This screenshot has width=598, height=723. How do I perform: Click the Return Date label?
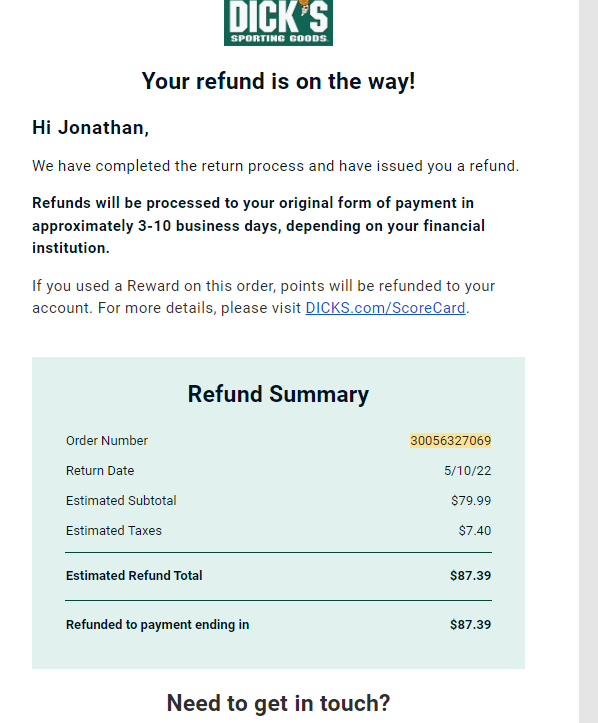(x=100, y=470)
